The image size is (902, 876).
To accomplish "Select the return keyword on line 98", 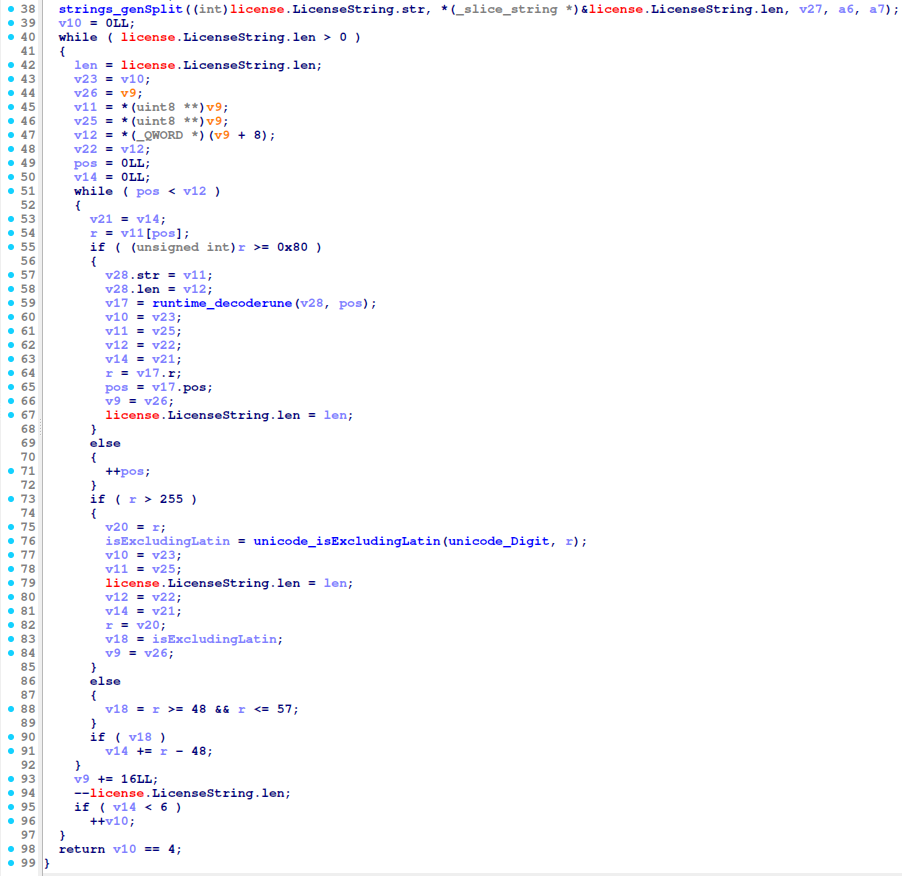I will (x=82, y=849).
